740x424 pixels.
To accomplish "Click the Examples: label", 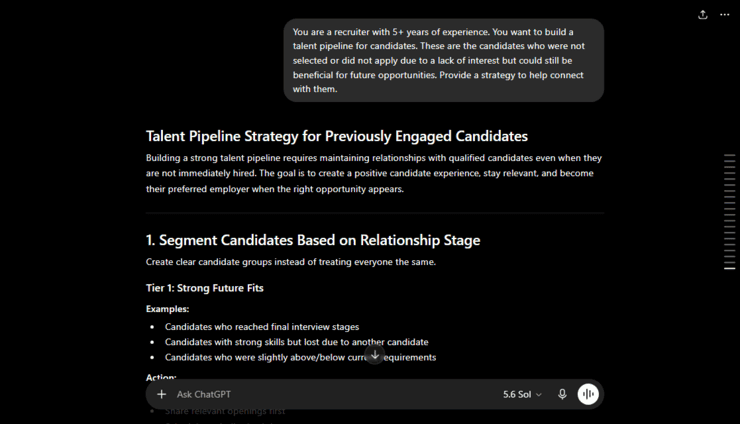I will click(168, 309).
